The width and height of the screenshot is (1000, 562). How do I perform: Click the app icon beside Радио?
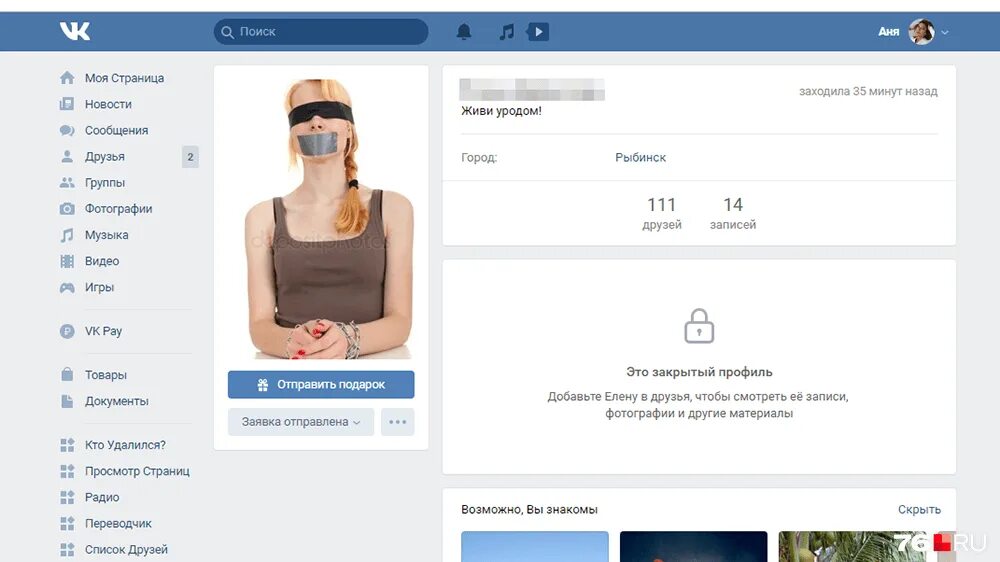point(67,498)
